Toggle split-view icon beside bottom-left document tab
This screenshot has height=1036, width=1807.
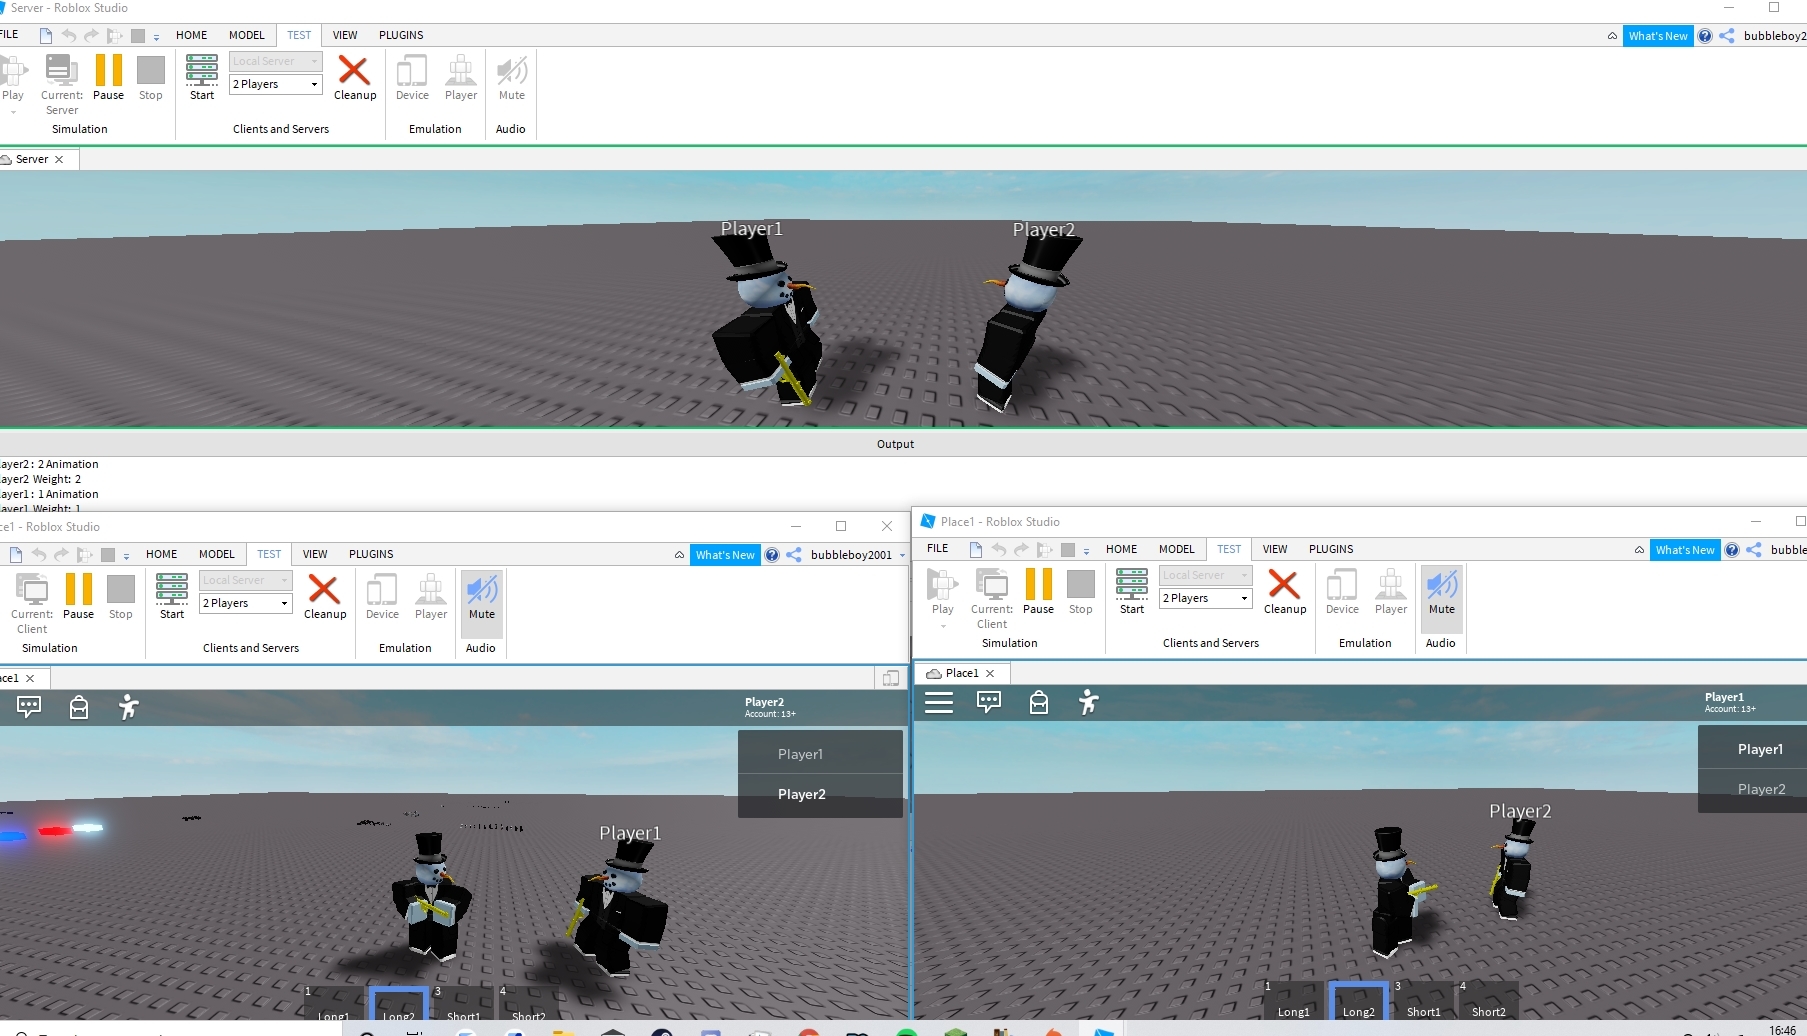click(x=890, y=678)
